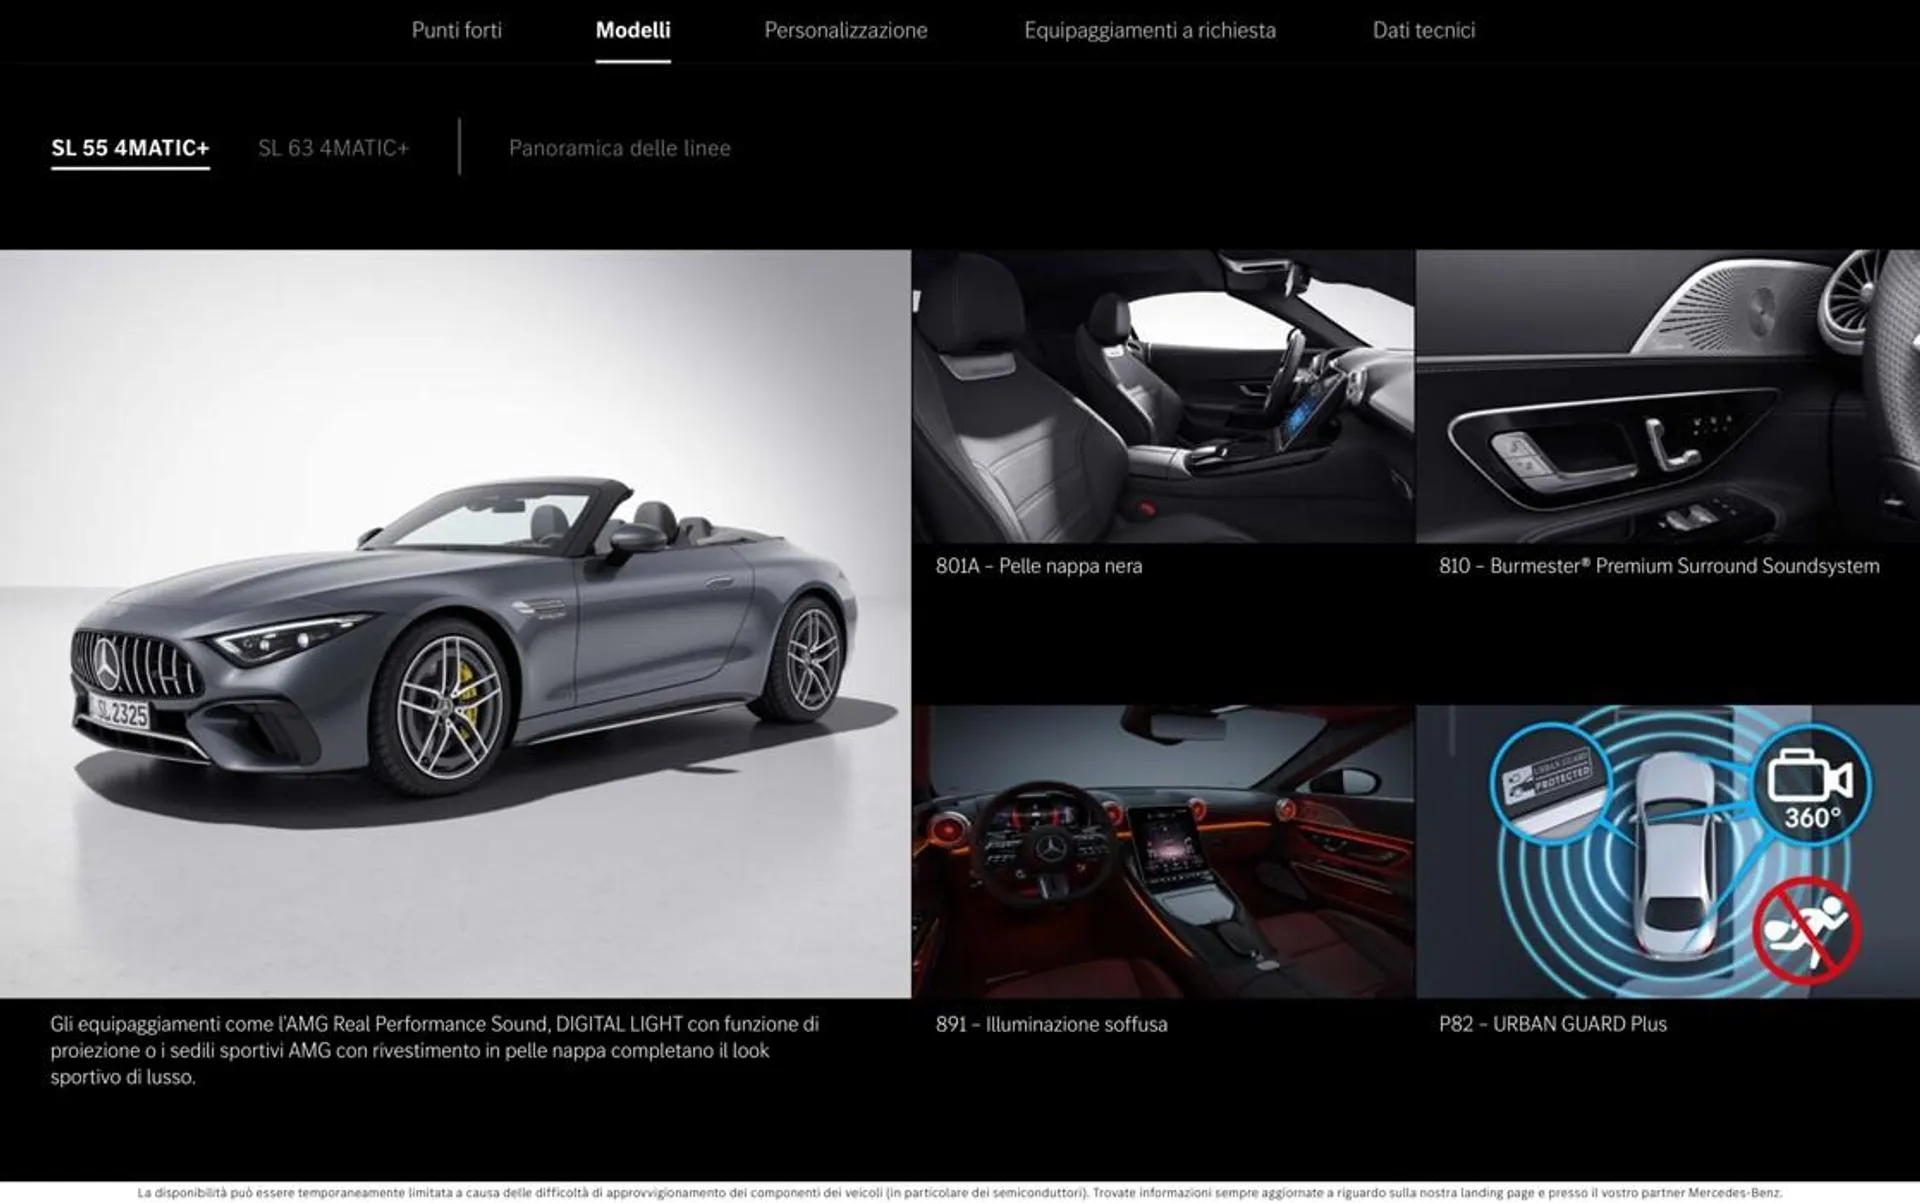Switch to the Dati tecnici tab

tap(1424, 30)
